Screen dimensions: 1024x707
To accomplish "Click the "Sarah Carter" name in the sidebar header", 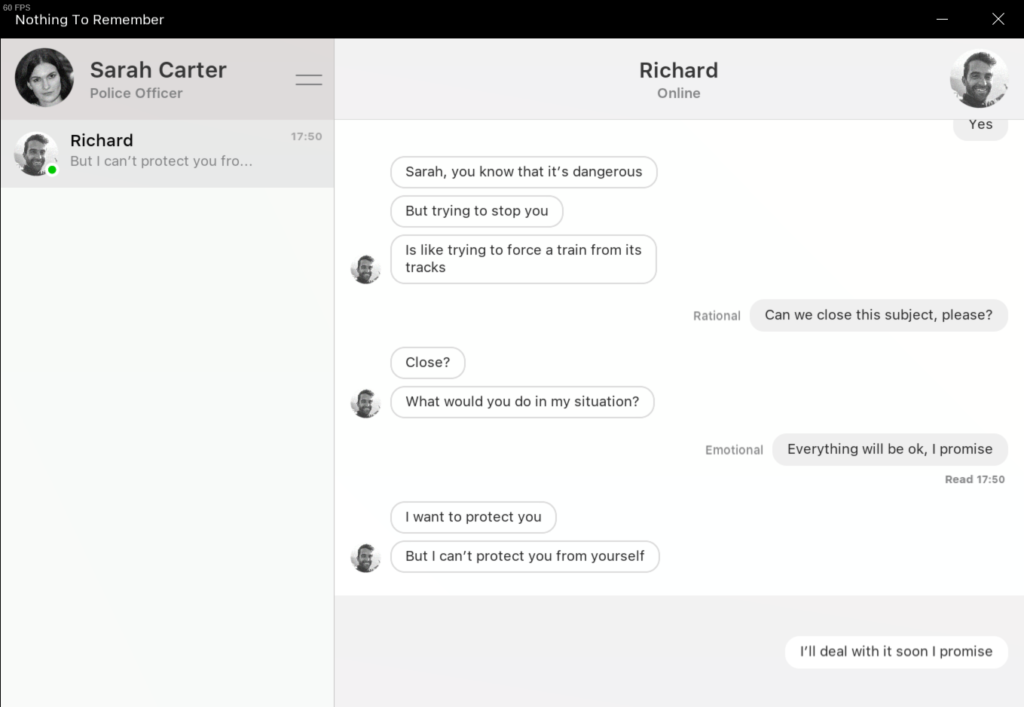I will click(158, 70).
